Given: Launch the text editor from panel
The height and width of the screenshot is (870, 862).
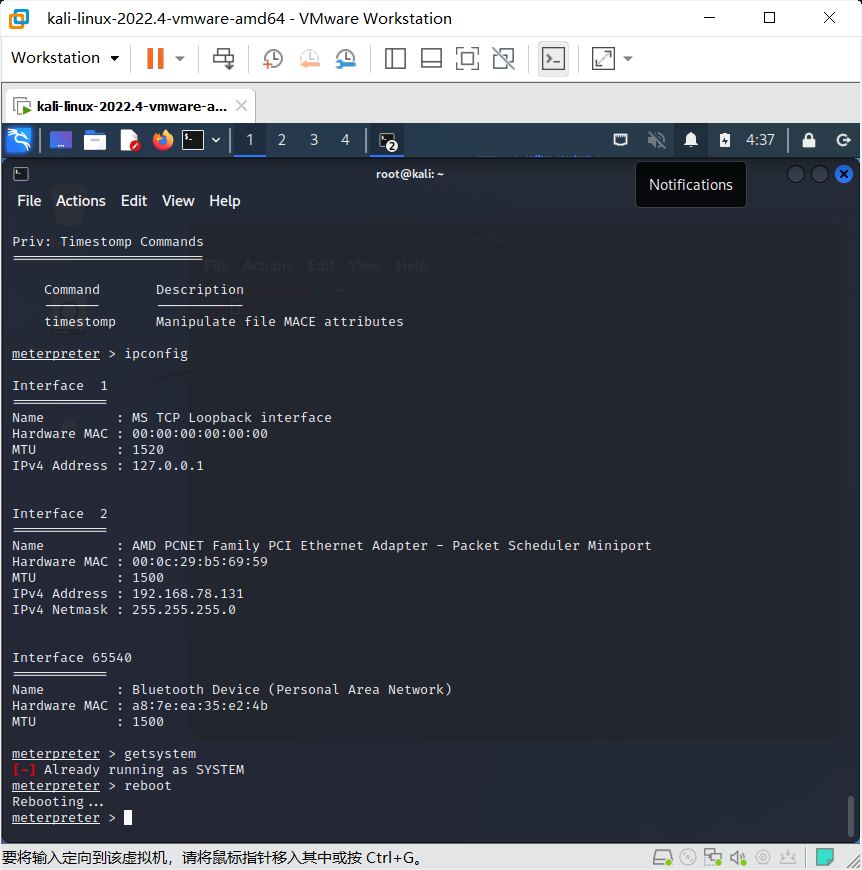Looking at the screenshot, I should (129, 140).
